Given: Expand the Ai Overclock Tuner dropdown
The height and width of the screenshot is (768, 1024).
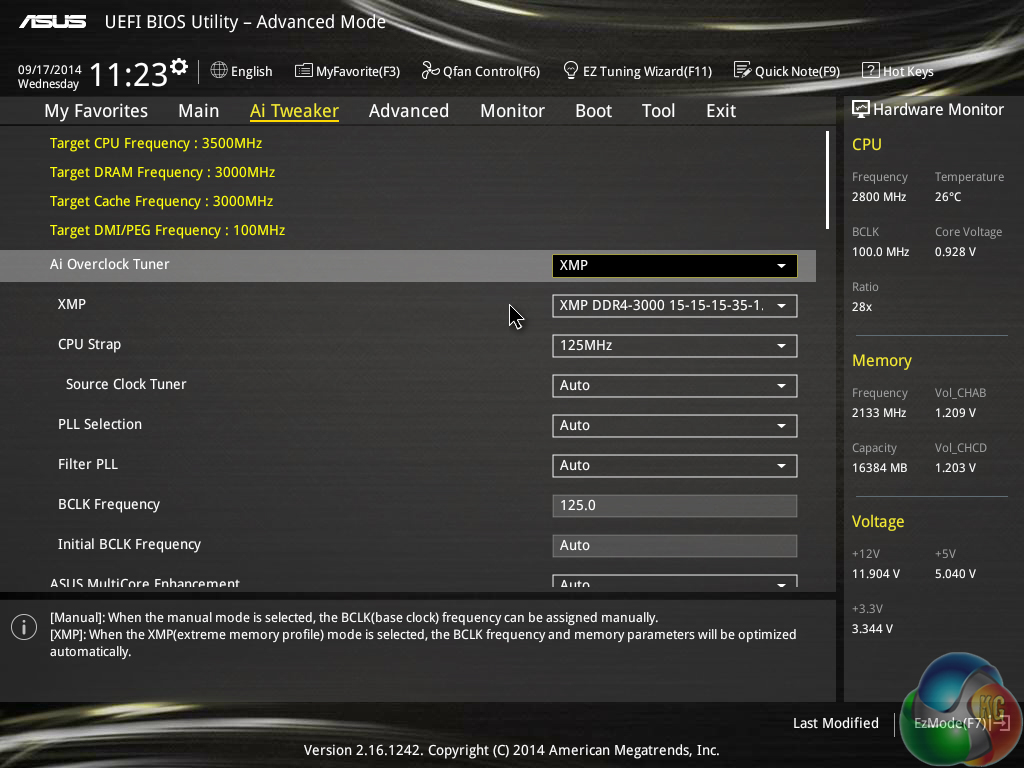Looking at the screenshot, I should pyautogui.click(x=674, y=266).
